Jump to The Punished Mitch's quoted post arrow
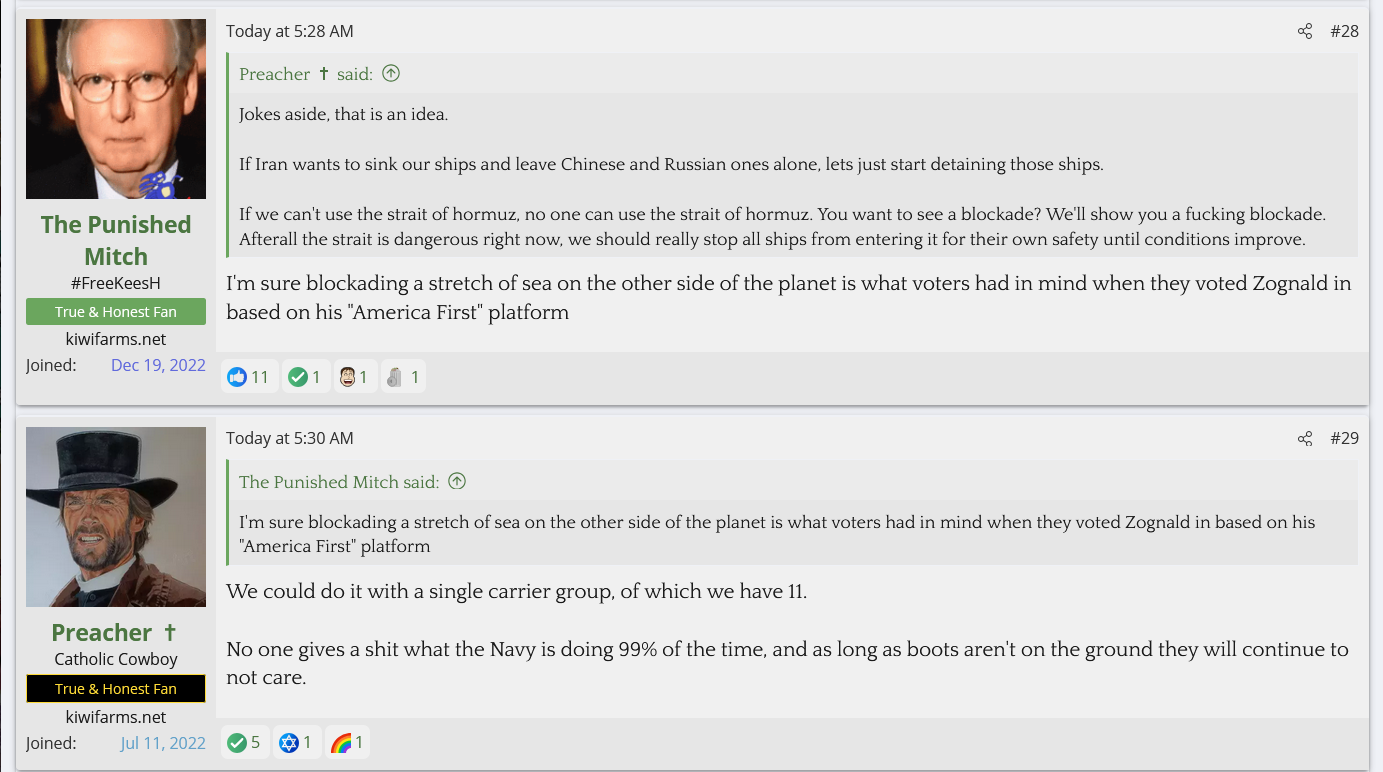The image size is (1383, 772). [x=457, y=481]
